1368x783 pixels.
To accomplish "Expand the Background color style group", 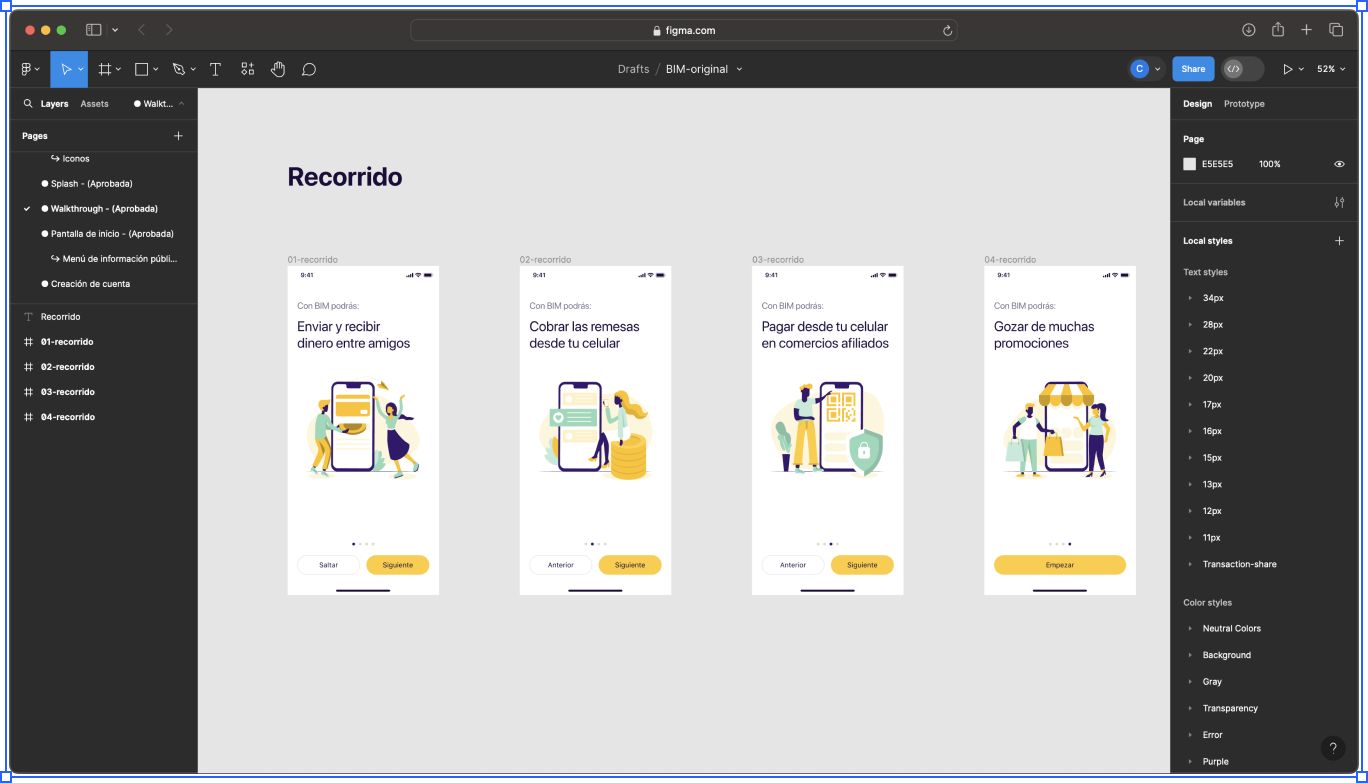I will click(x=1190, y=655).
